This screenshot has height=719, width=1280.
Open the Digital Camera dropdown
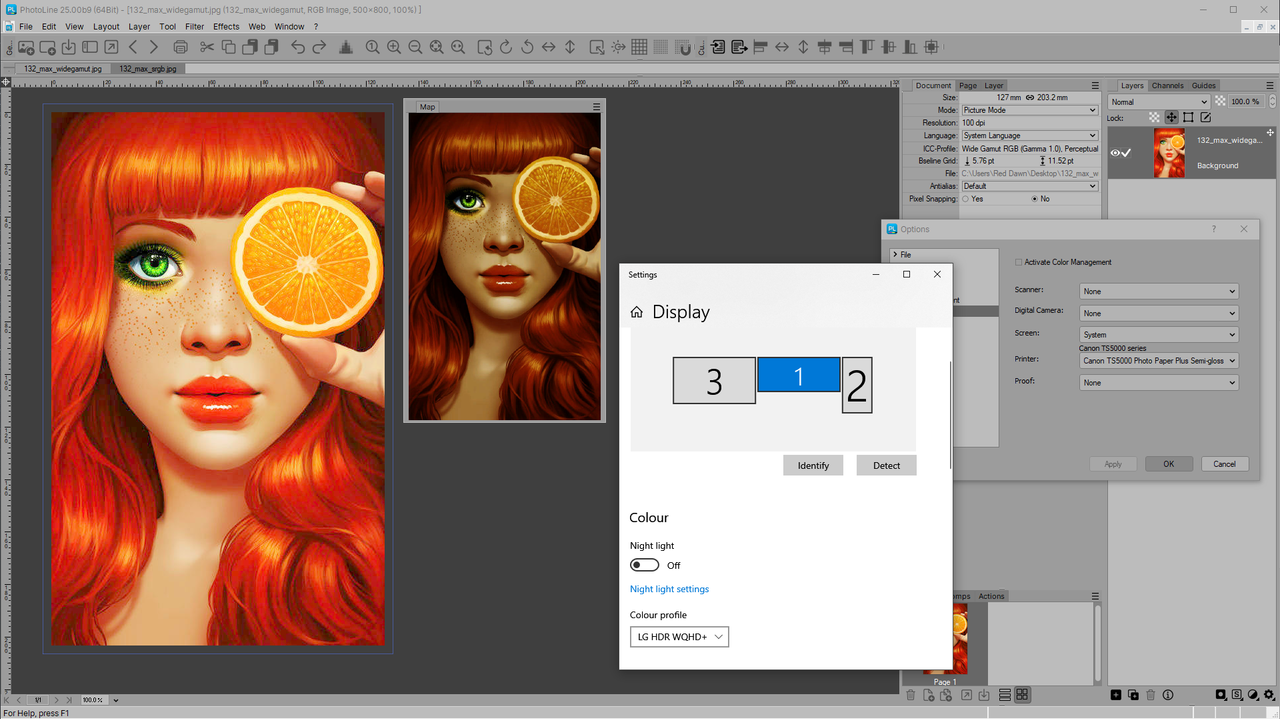1159,313
